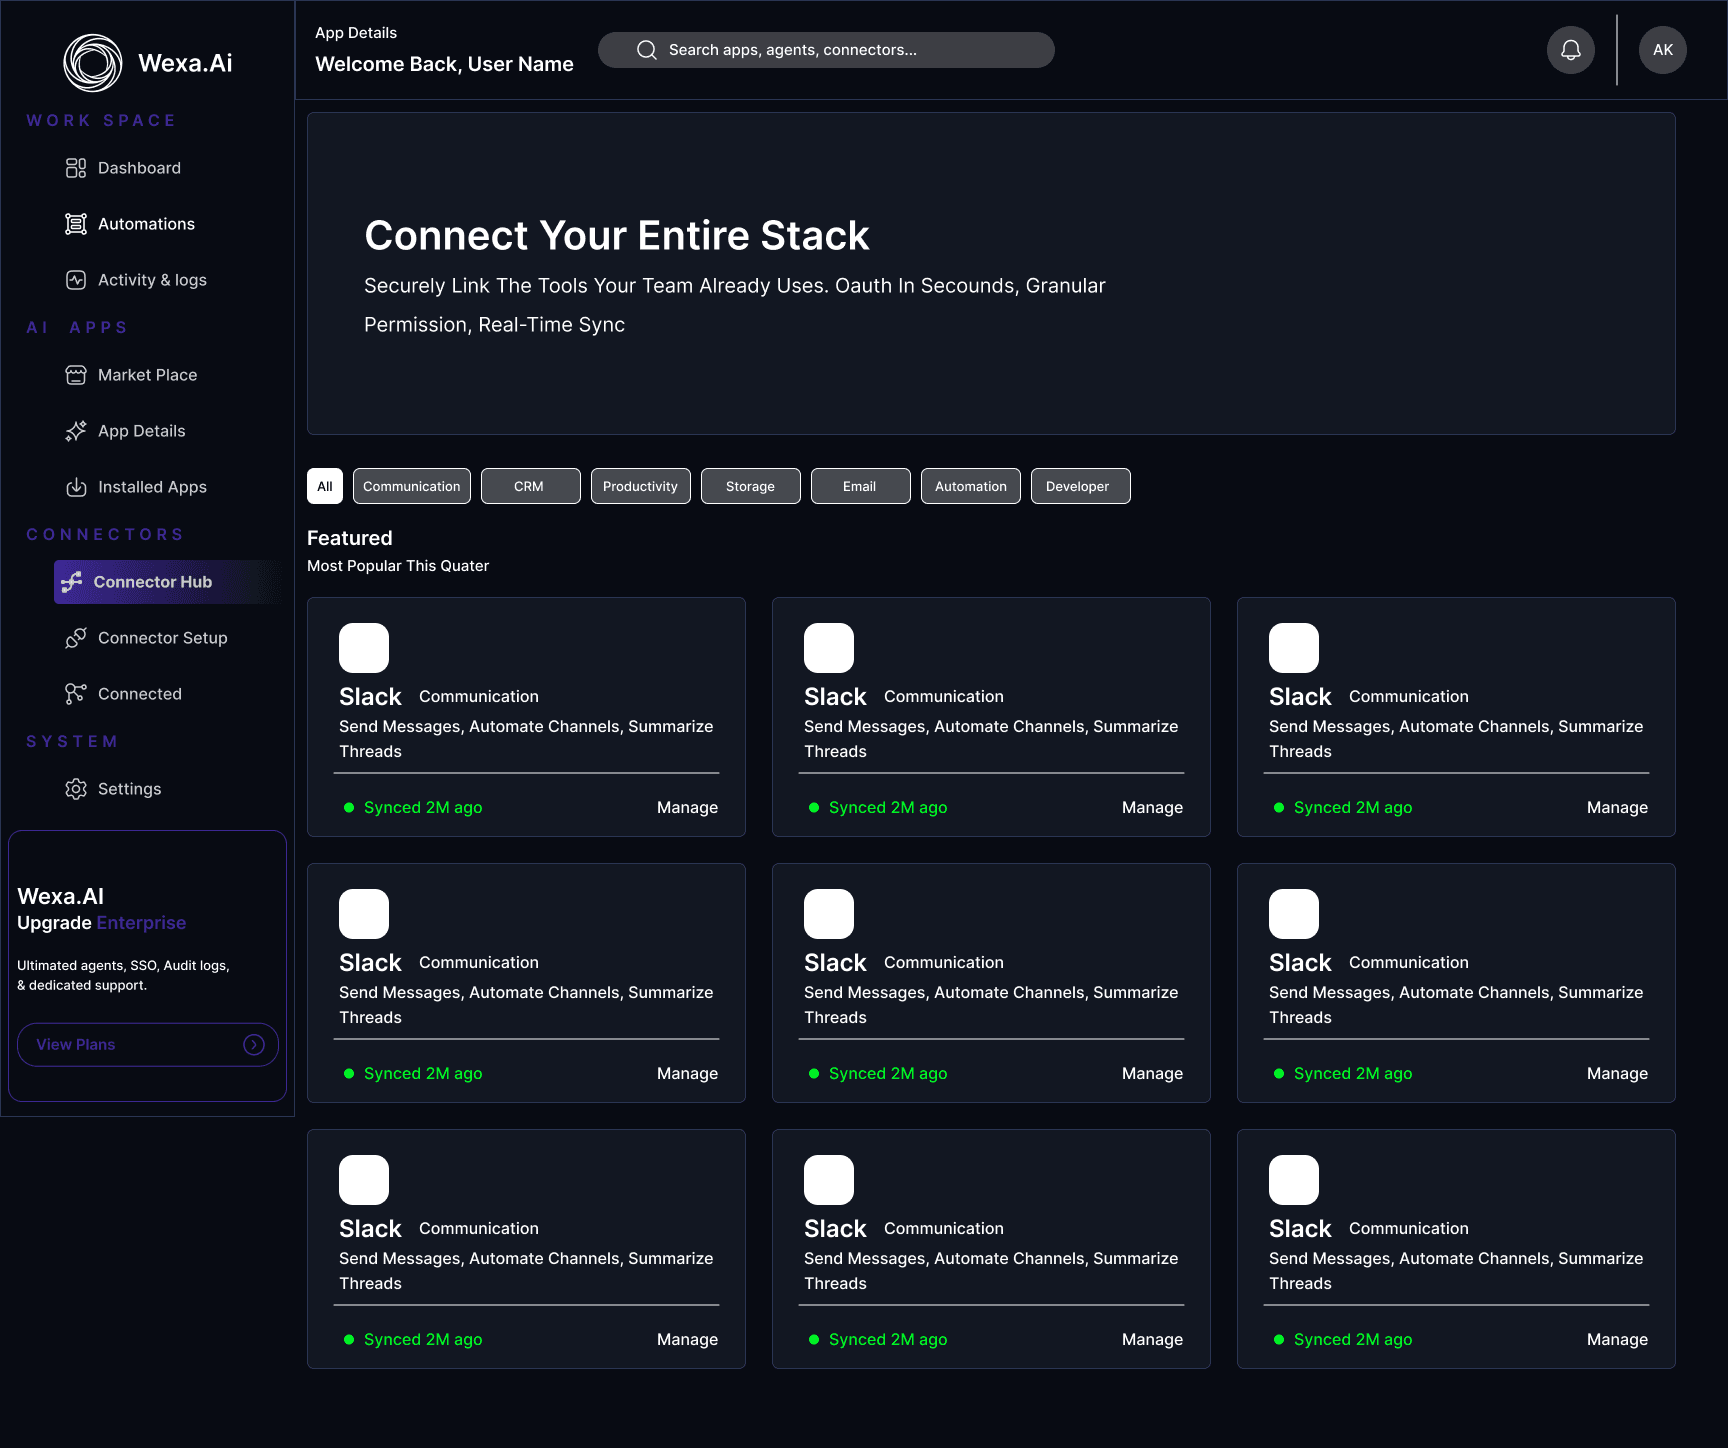Image resolution: width=1728 pixels, height=1448 pixels.
Task: Switch to the Productivity filter
Action: coord(640,486)
